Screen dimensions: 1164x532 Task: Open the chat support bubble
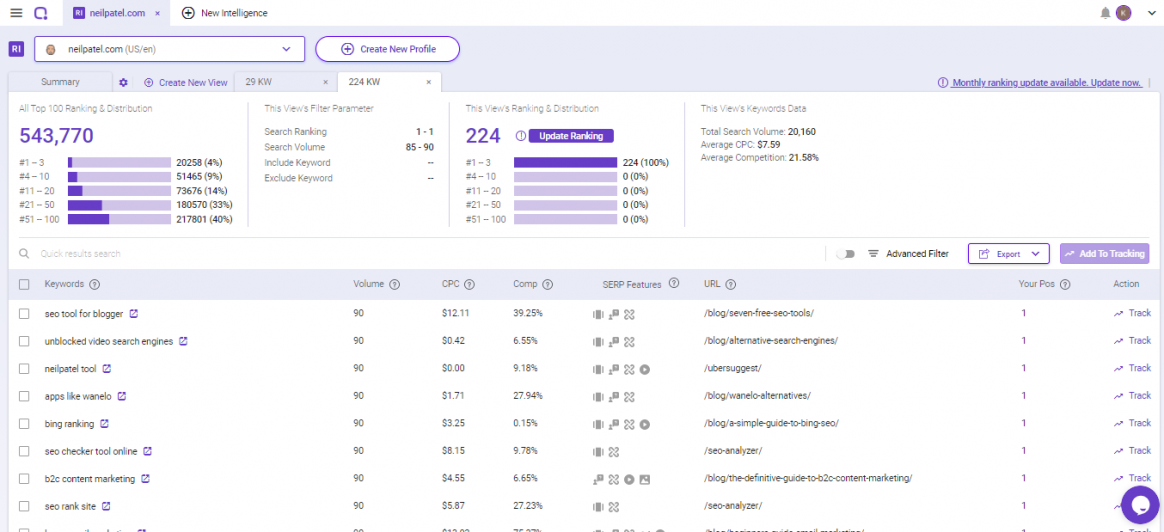[1140, 505]
